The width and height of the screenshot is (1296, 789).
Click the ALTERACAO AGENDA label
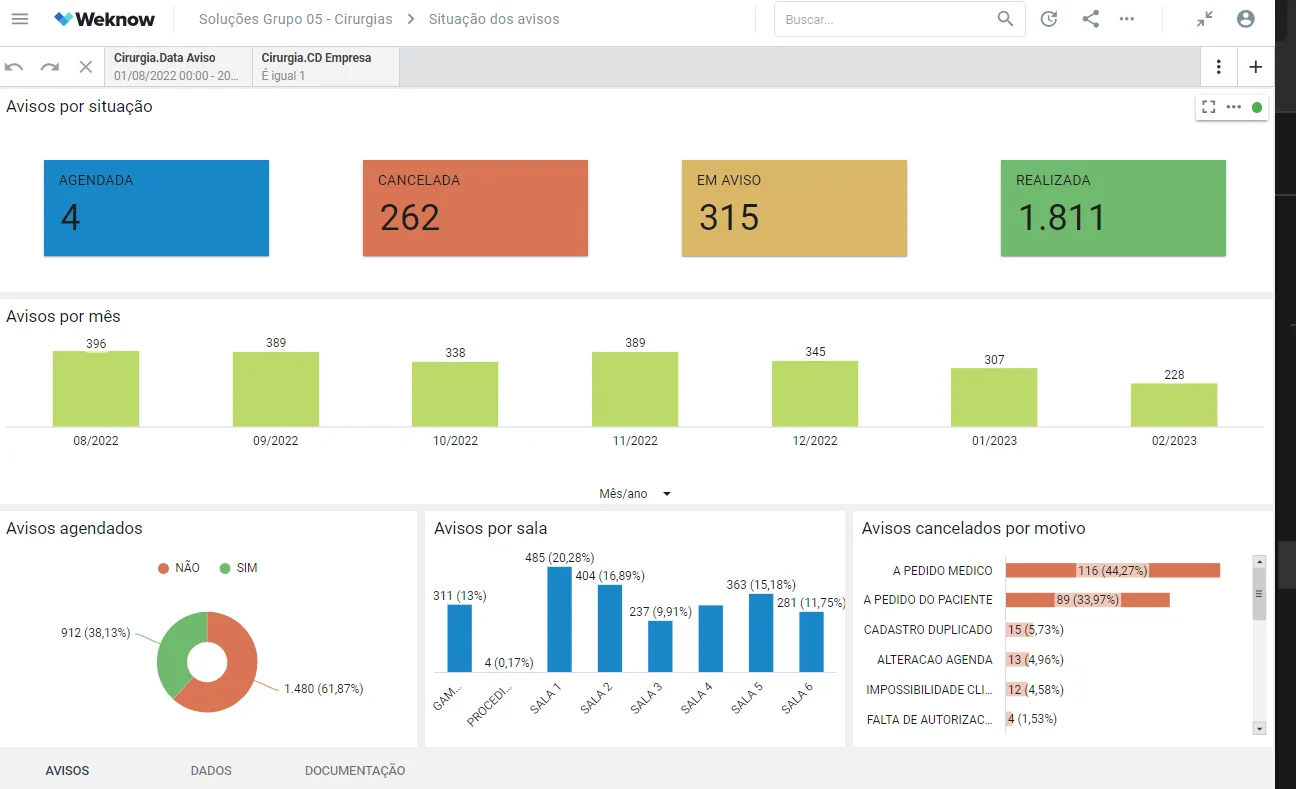click(935, 660)
